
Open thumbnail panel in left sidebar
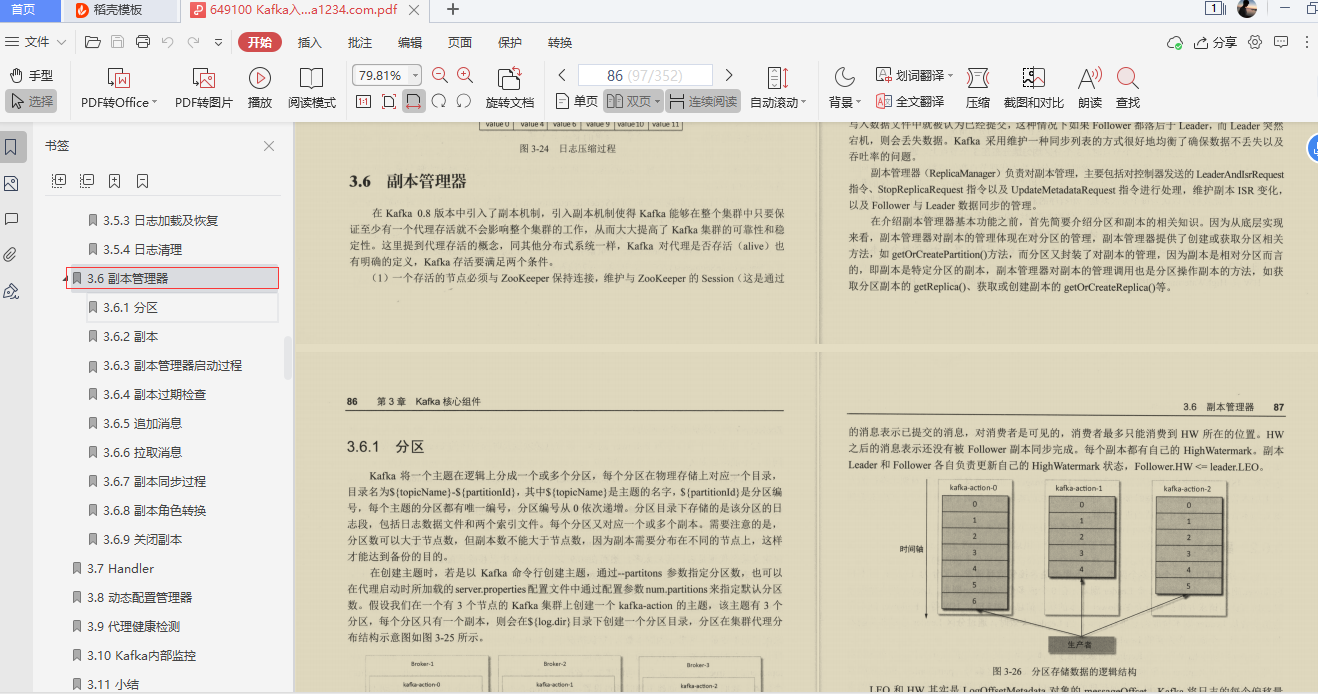tap(11, 184)
